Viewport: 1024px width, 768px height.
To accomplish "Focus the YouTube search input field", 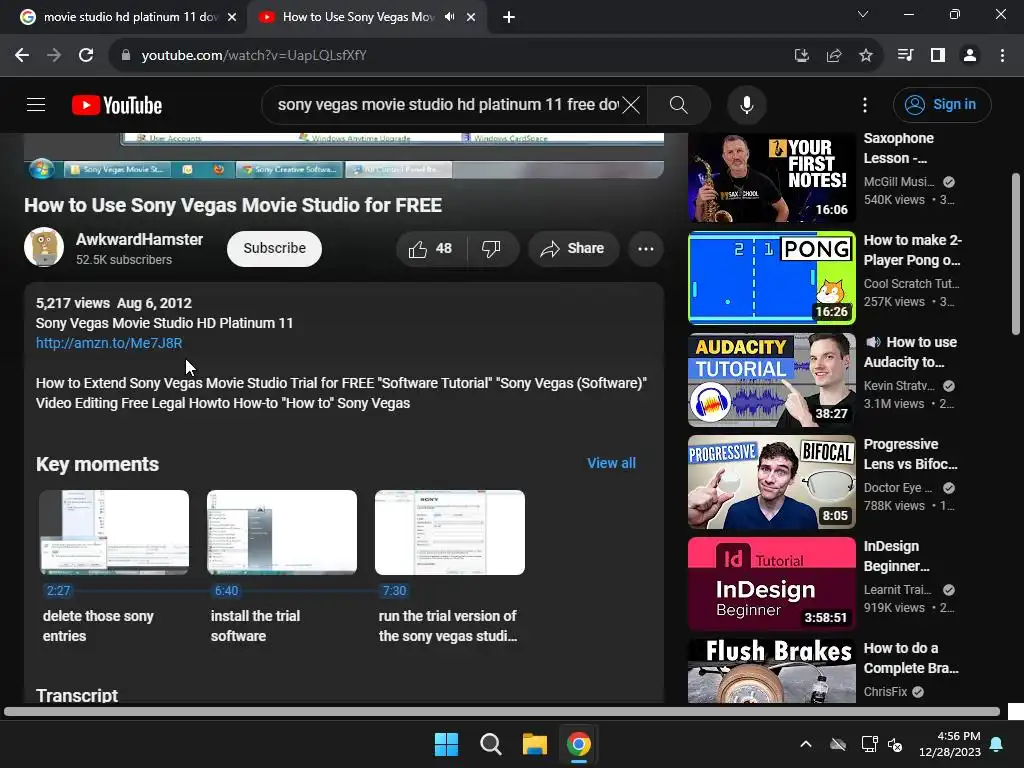I will pos(448,104).
